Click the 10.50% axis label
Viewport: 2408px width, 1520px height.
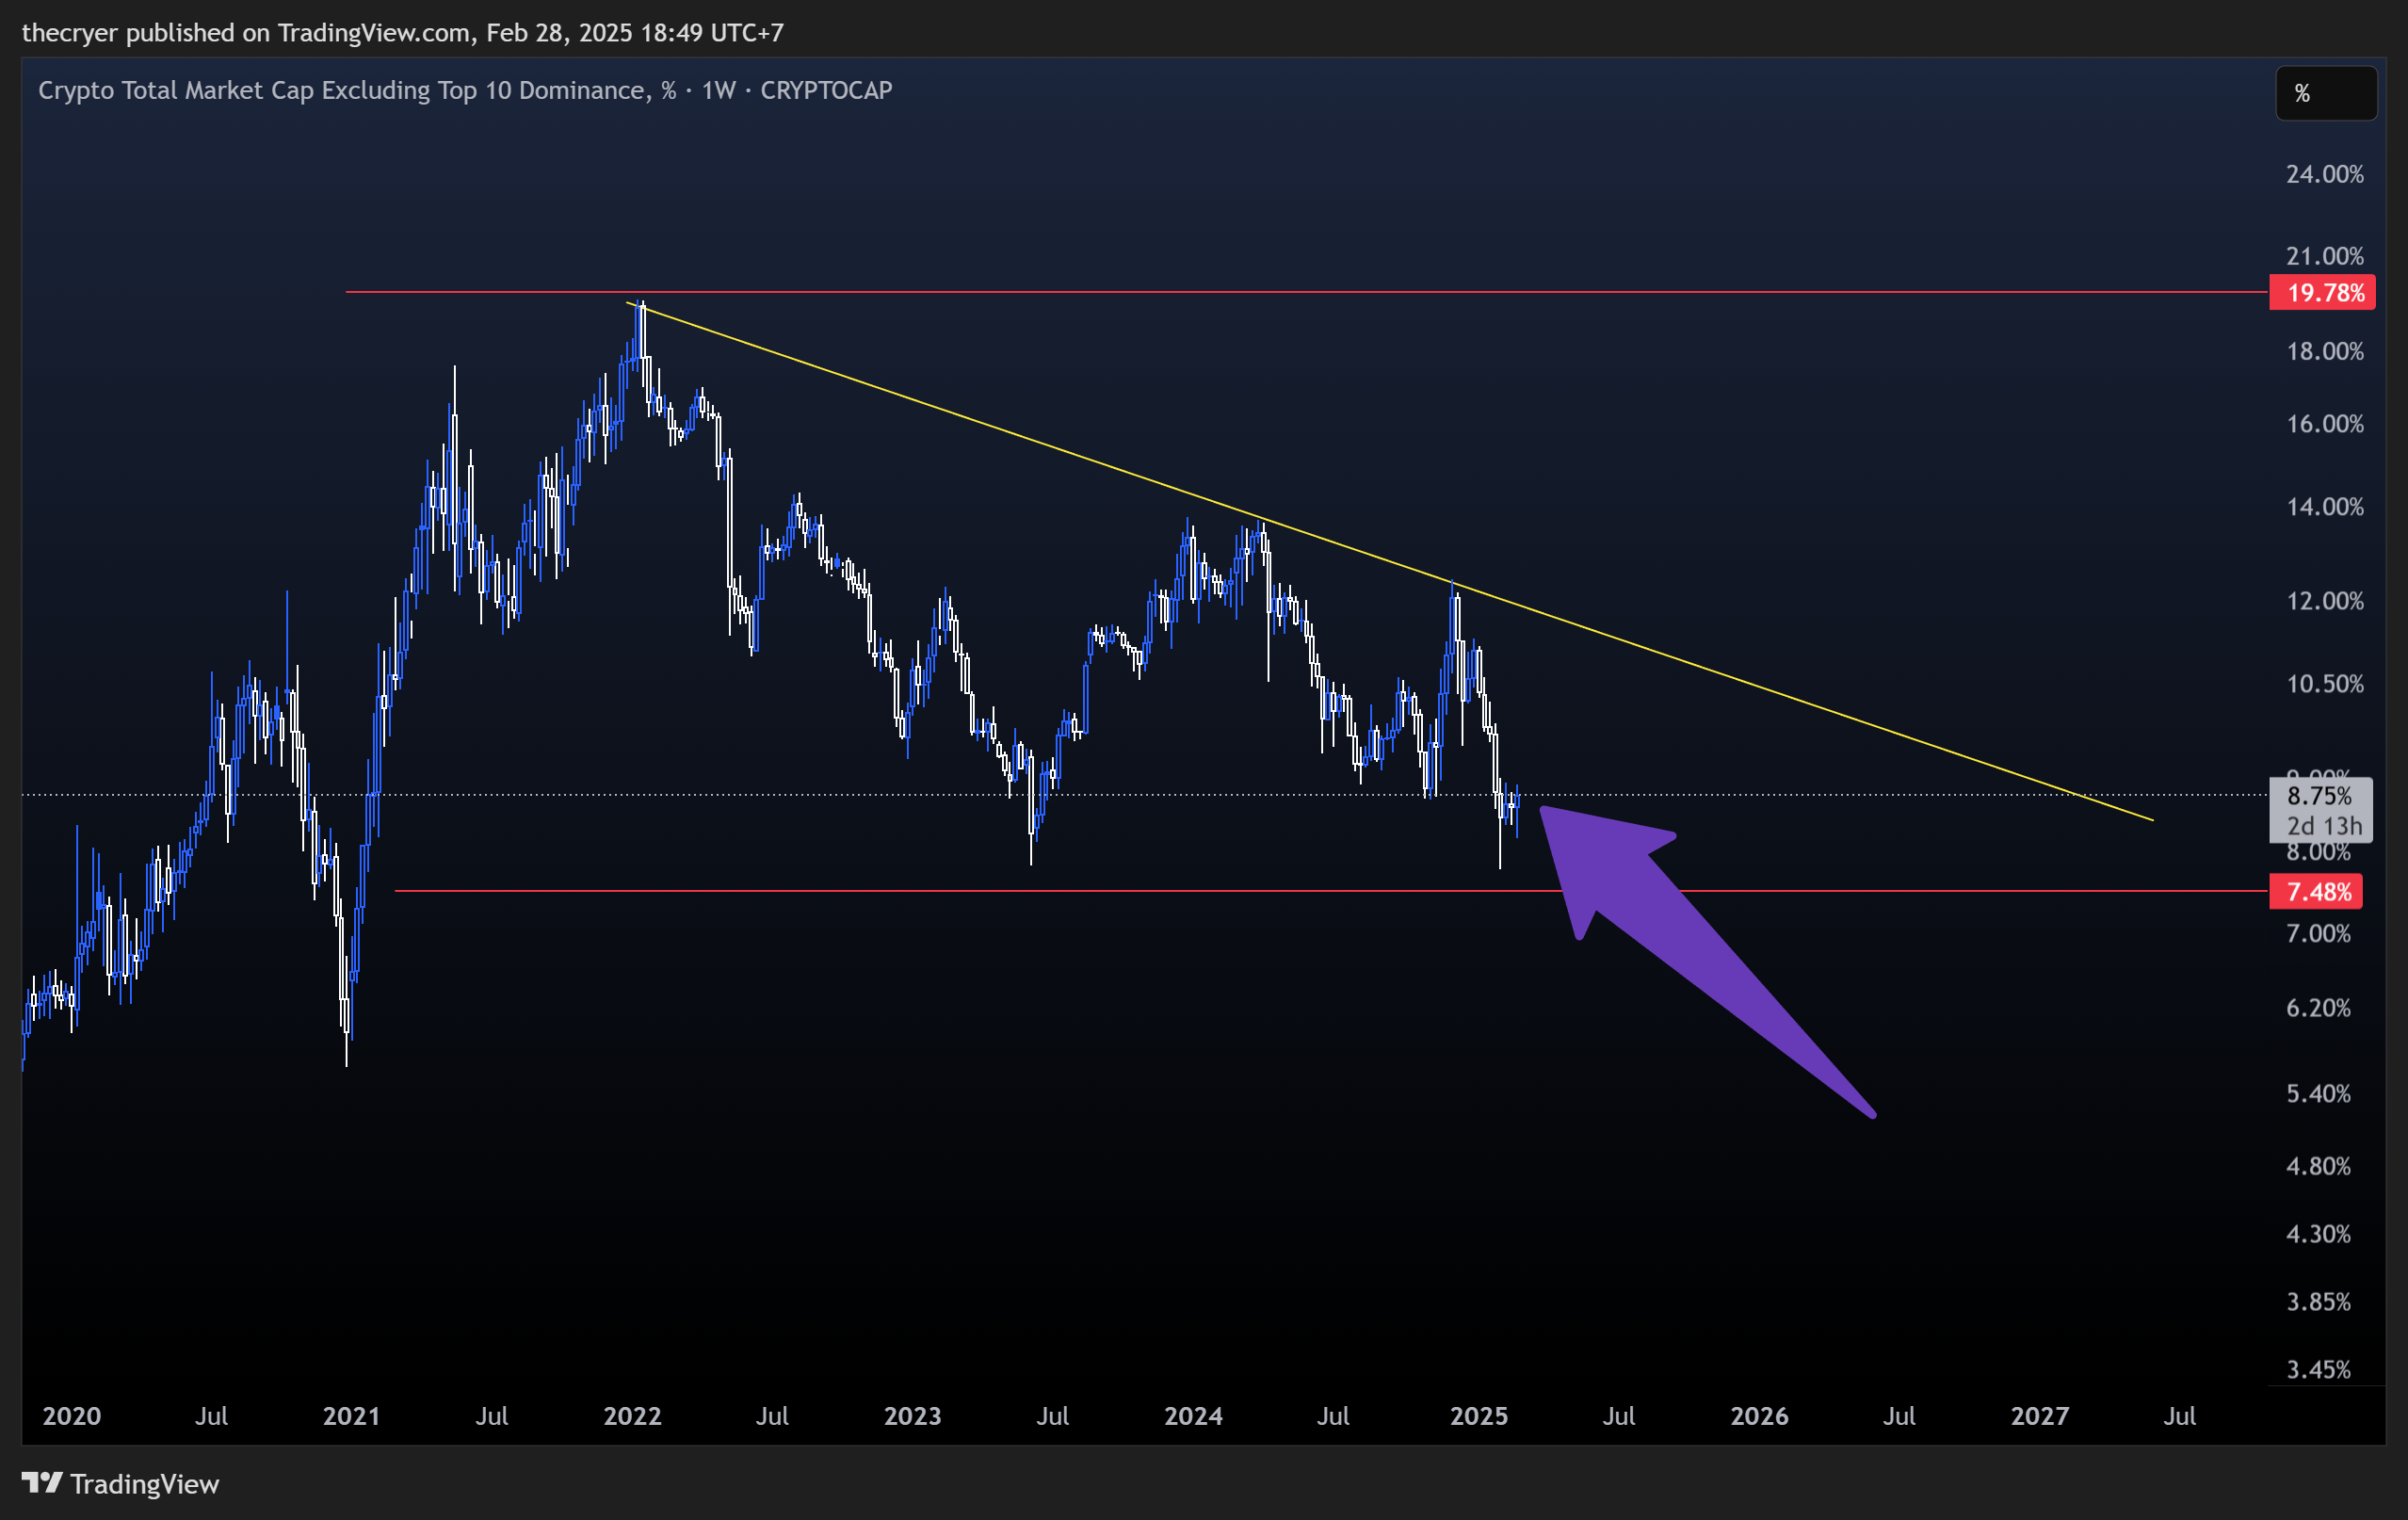tap(2325, 684)
